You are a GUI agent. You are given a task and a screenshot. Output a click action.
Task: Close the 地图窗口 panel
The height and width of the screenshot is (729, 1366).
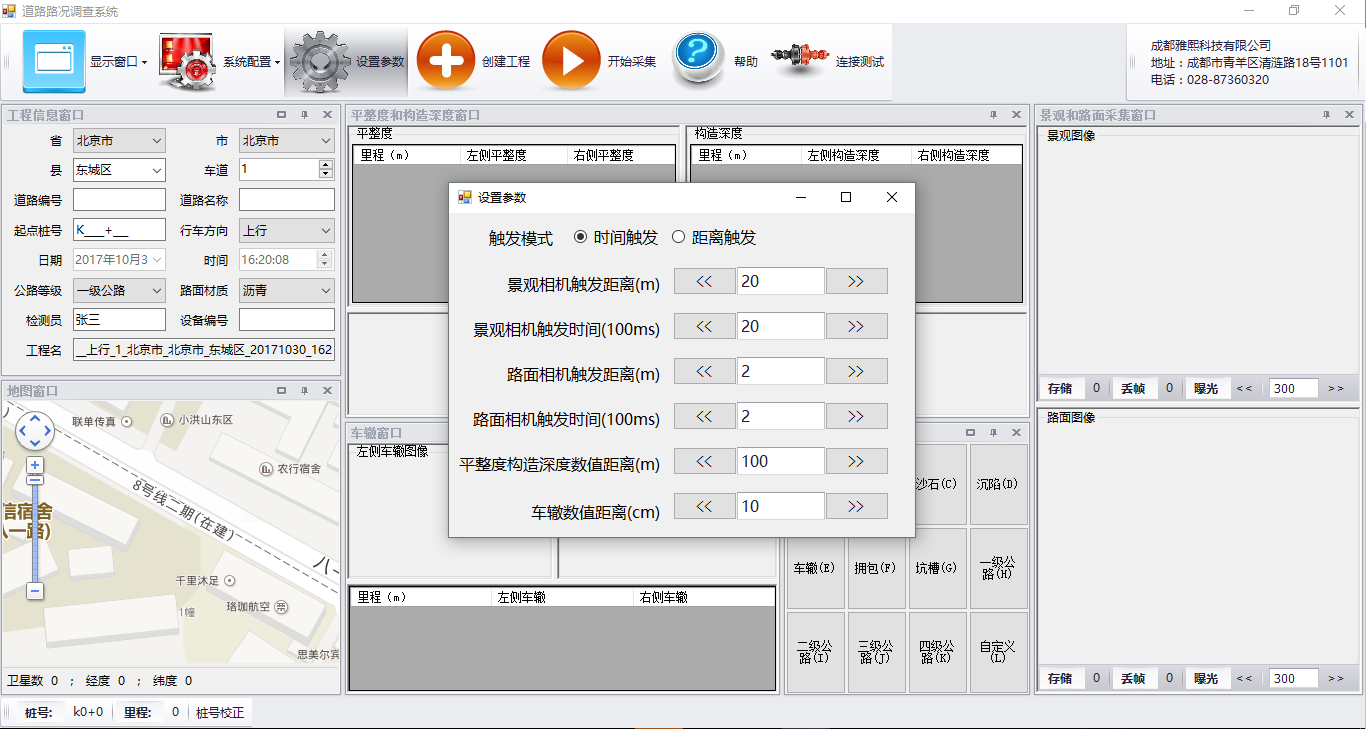pos(327,390)
